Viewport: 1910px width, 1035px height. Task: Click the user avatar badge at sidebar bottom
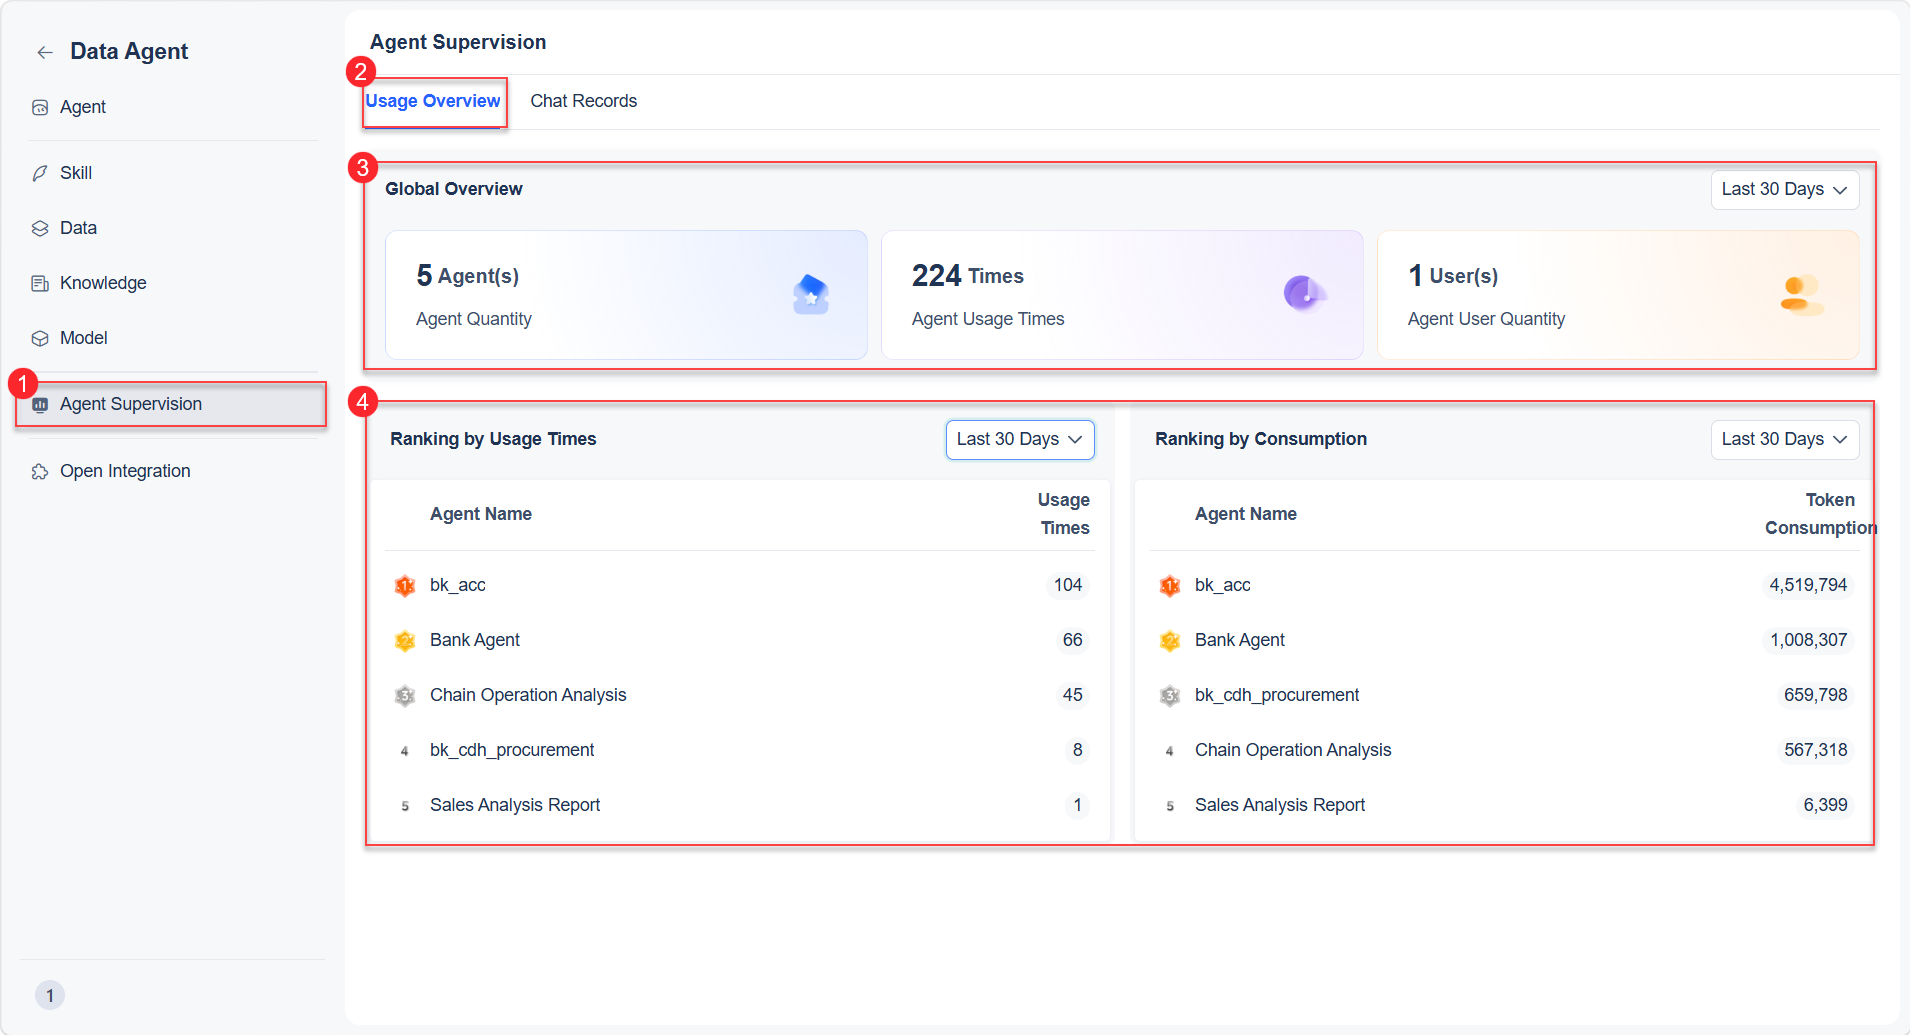[50, 995]
